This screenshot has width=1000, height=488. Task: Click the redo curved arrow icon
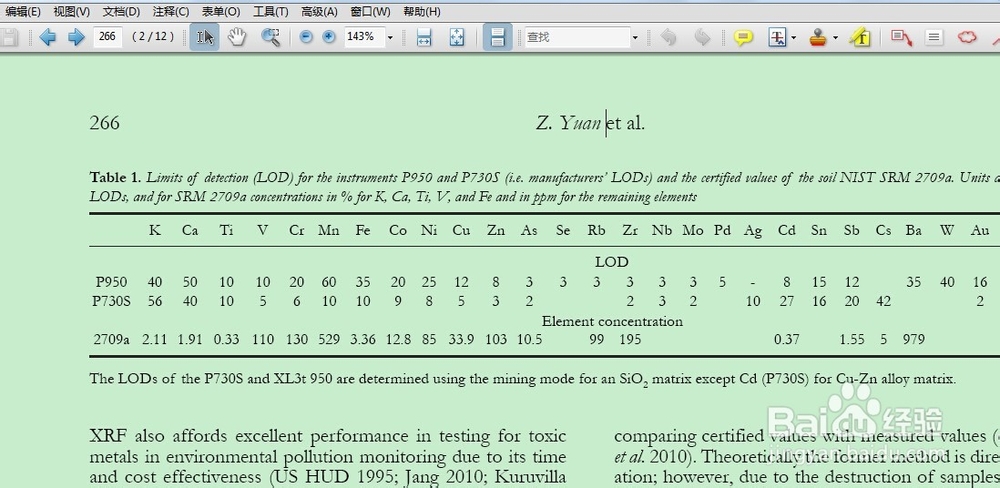coord(702,37)
